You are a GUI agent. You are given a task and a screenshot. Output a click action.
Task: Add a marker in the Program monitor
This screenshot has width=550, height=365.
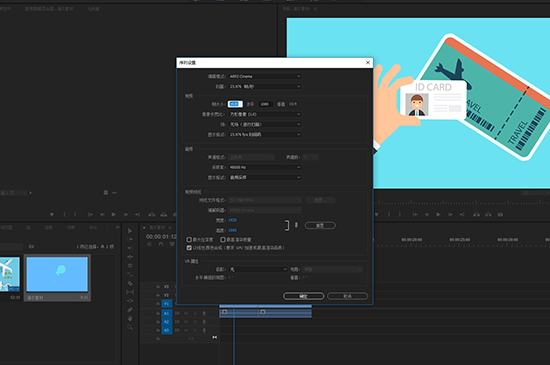[376, 214]
